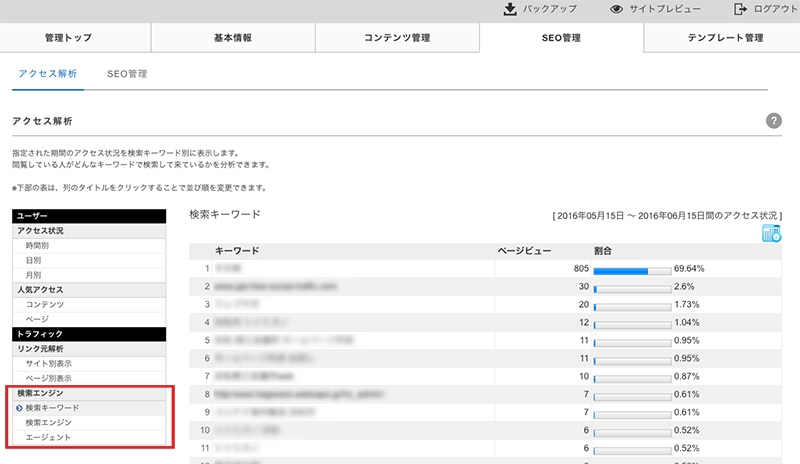The width and height of the screenshot is (800, 464).
Task: Select エージェント in the sidebar
Action: (x=47, y=438)
